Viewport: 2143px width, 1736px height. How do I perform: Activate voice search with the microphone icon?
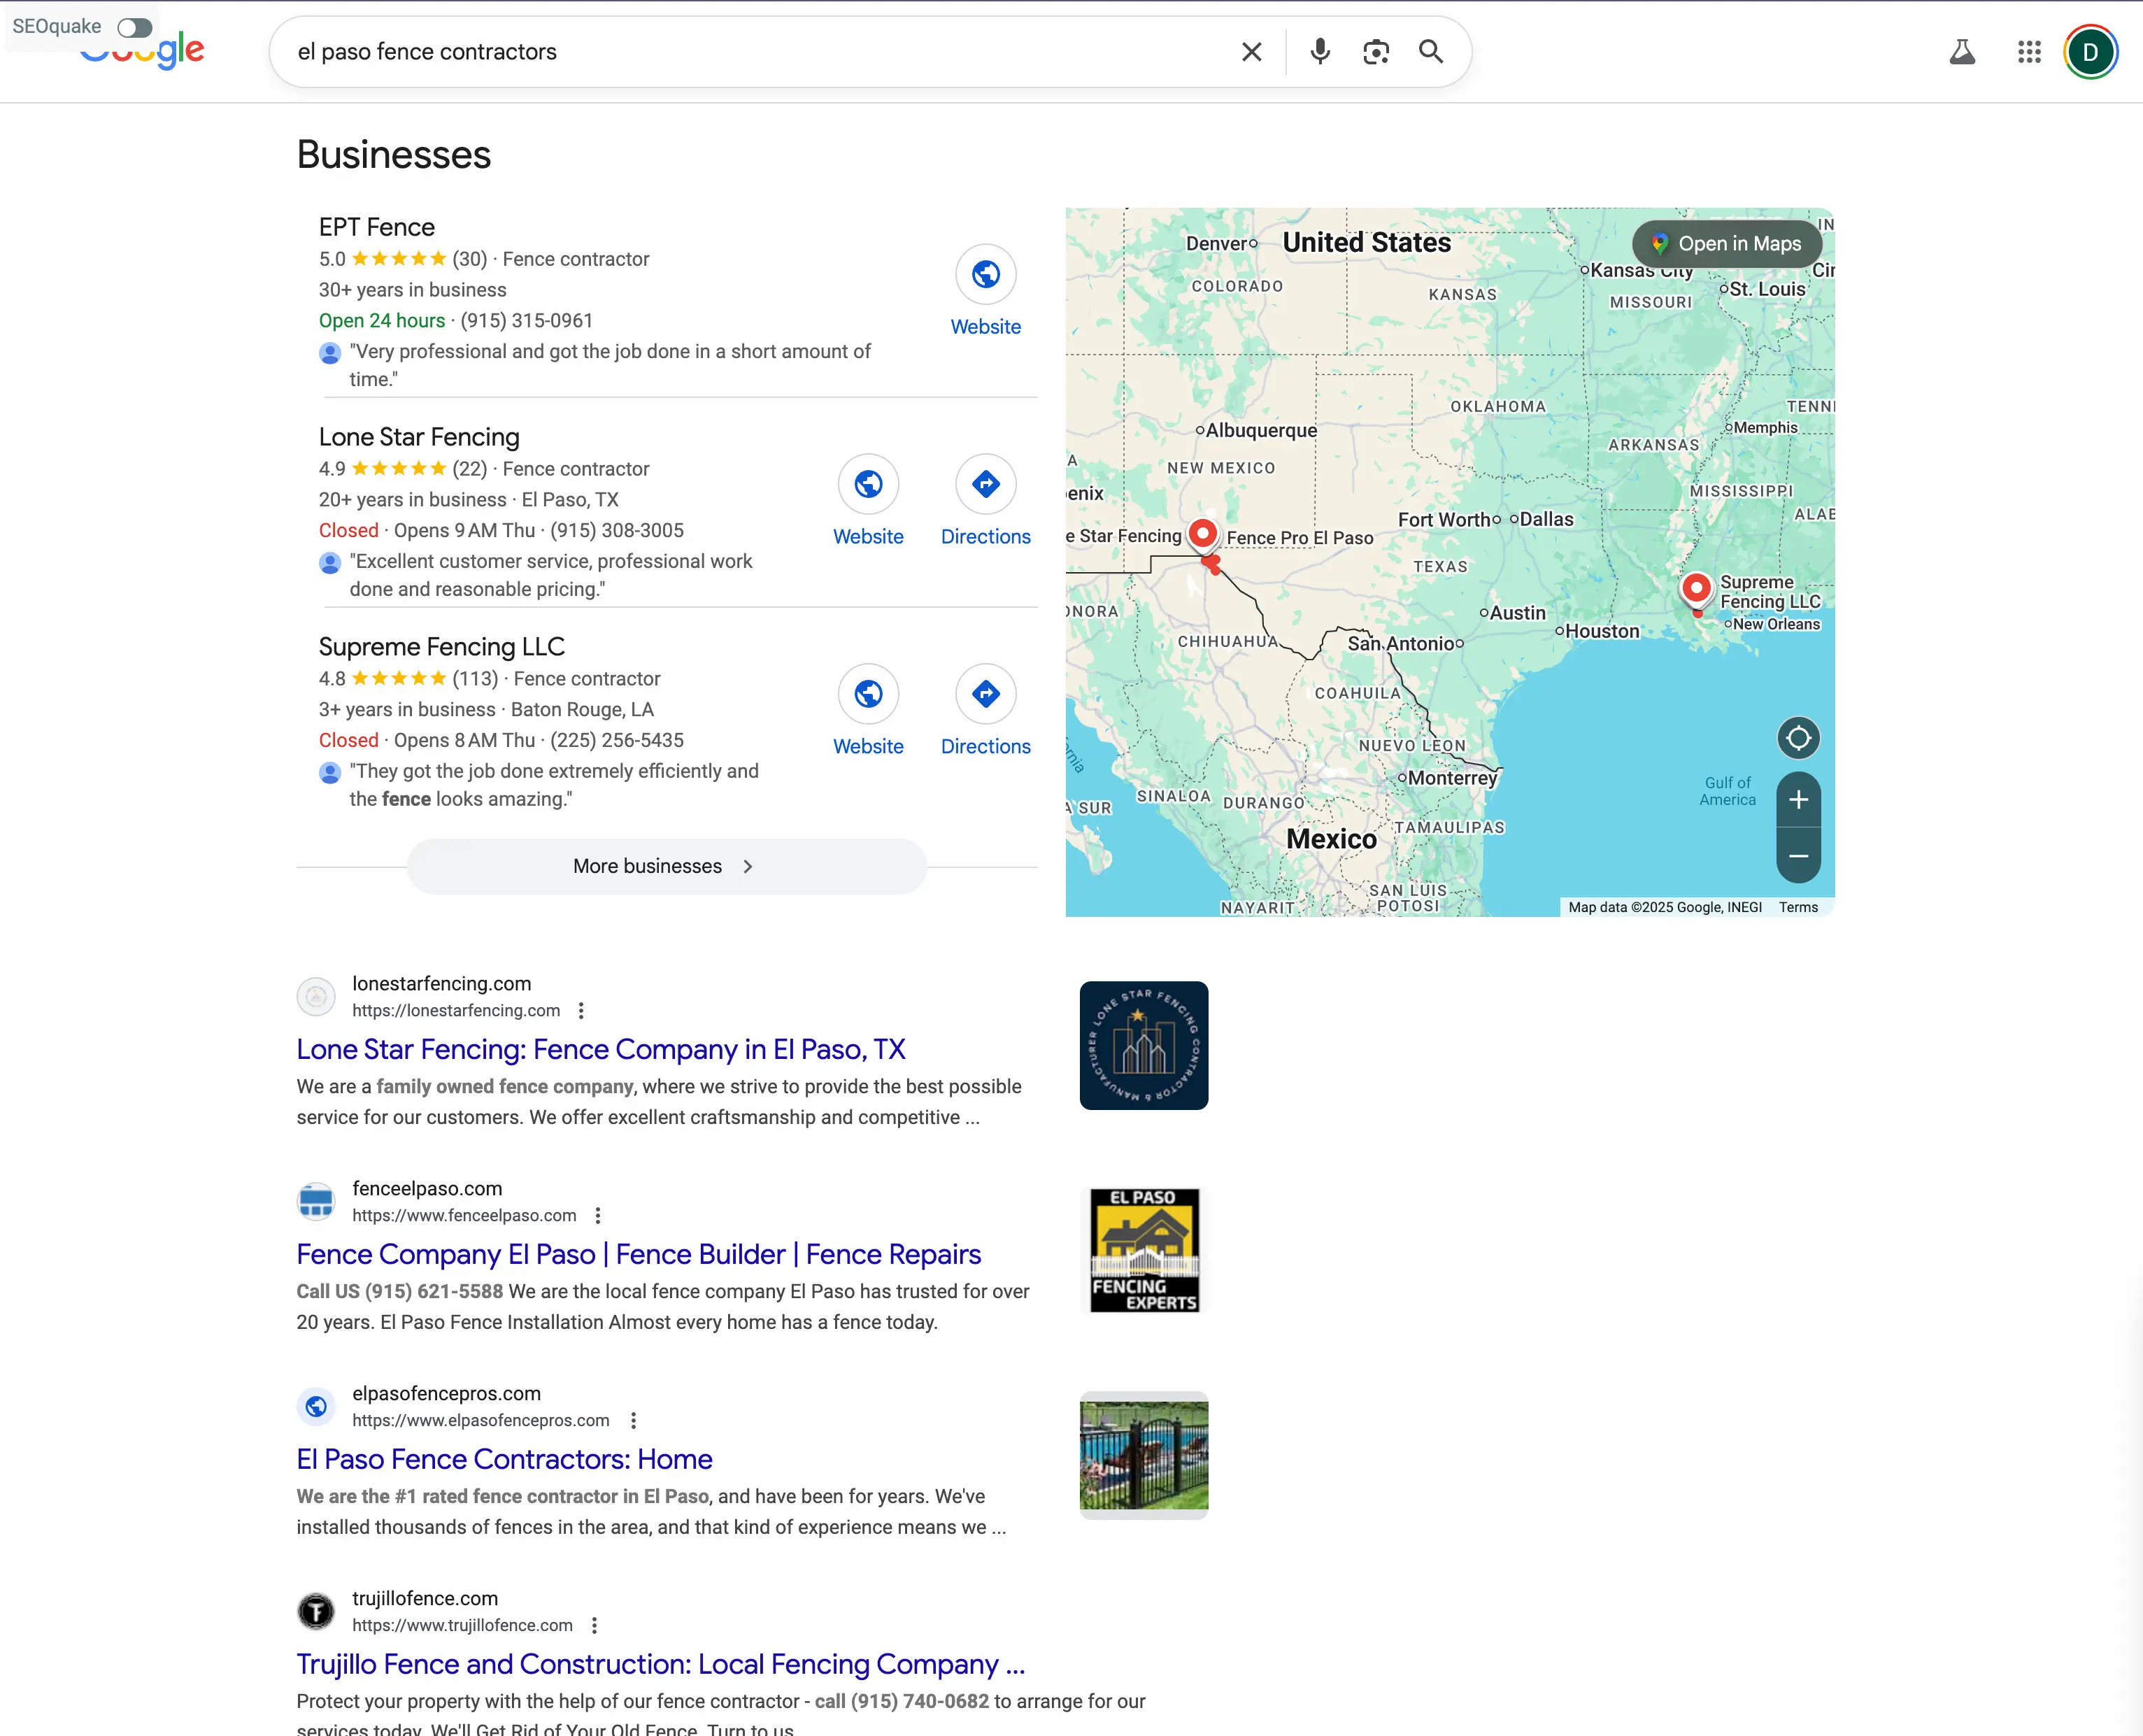tap(1320, 51)
